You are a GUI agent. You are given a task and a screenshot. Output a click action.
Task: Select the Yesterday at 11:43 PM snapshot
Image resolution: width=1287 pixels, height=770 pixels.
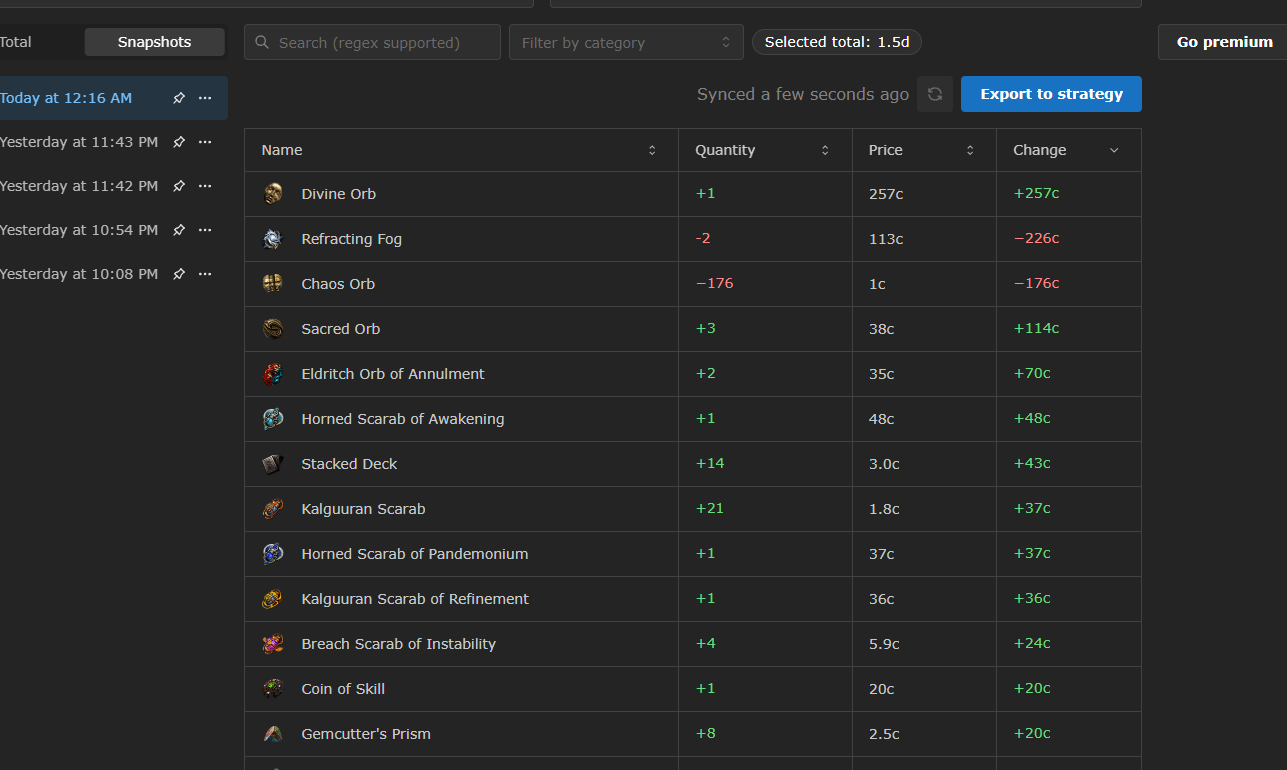click(79, 142)
